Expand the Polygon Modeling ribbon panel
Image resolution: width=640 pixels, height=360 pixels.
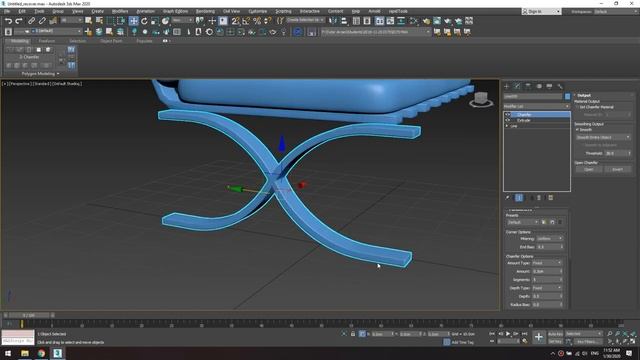[x=40, y=74]
